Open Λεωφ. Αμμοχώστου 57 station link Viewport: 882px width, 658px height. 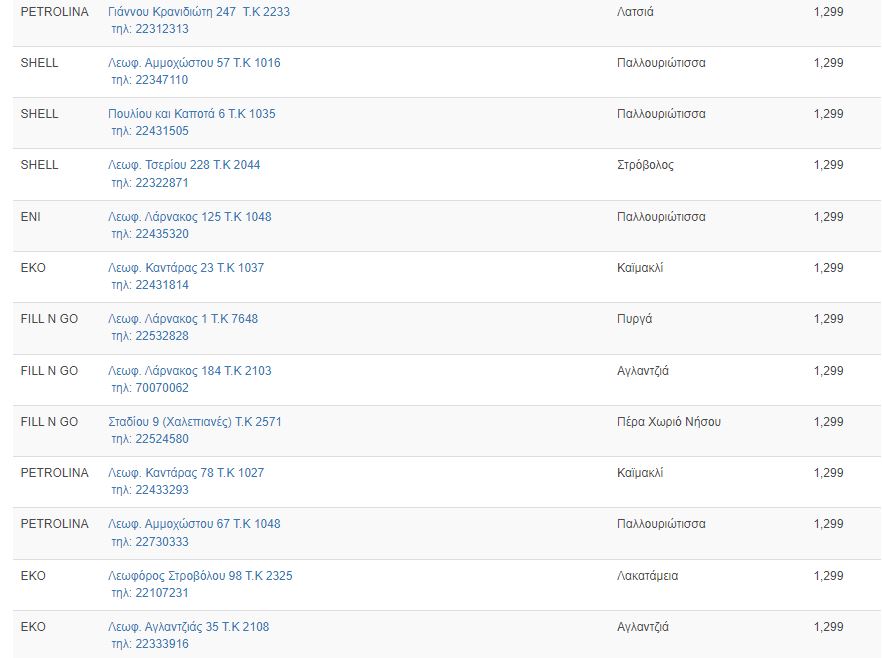pos(194,63)
